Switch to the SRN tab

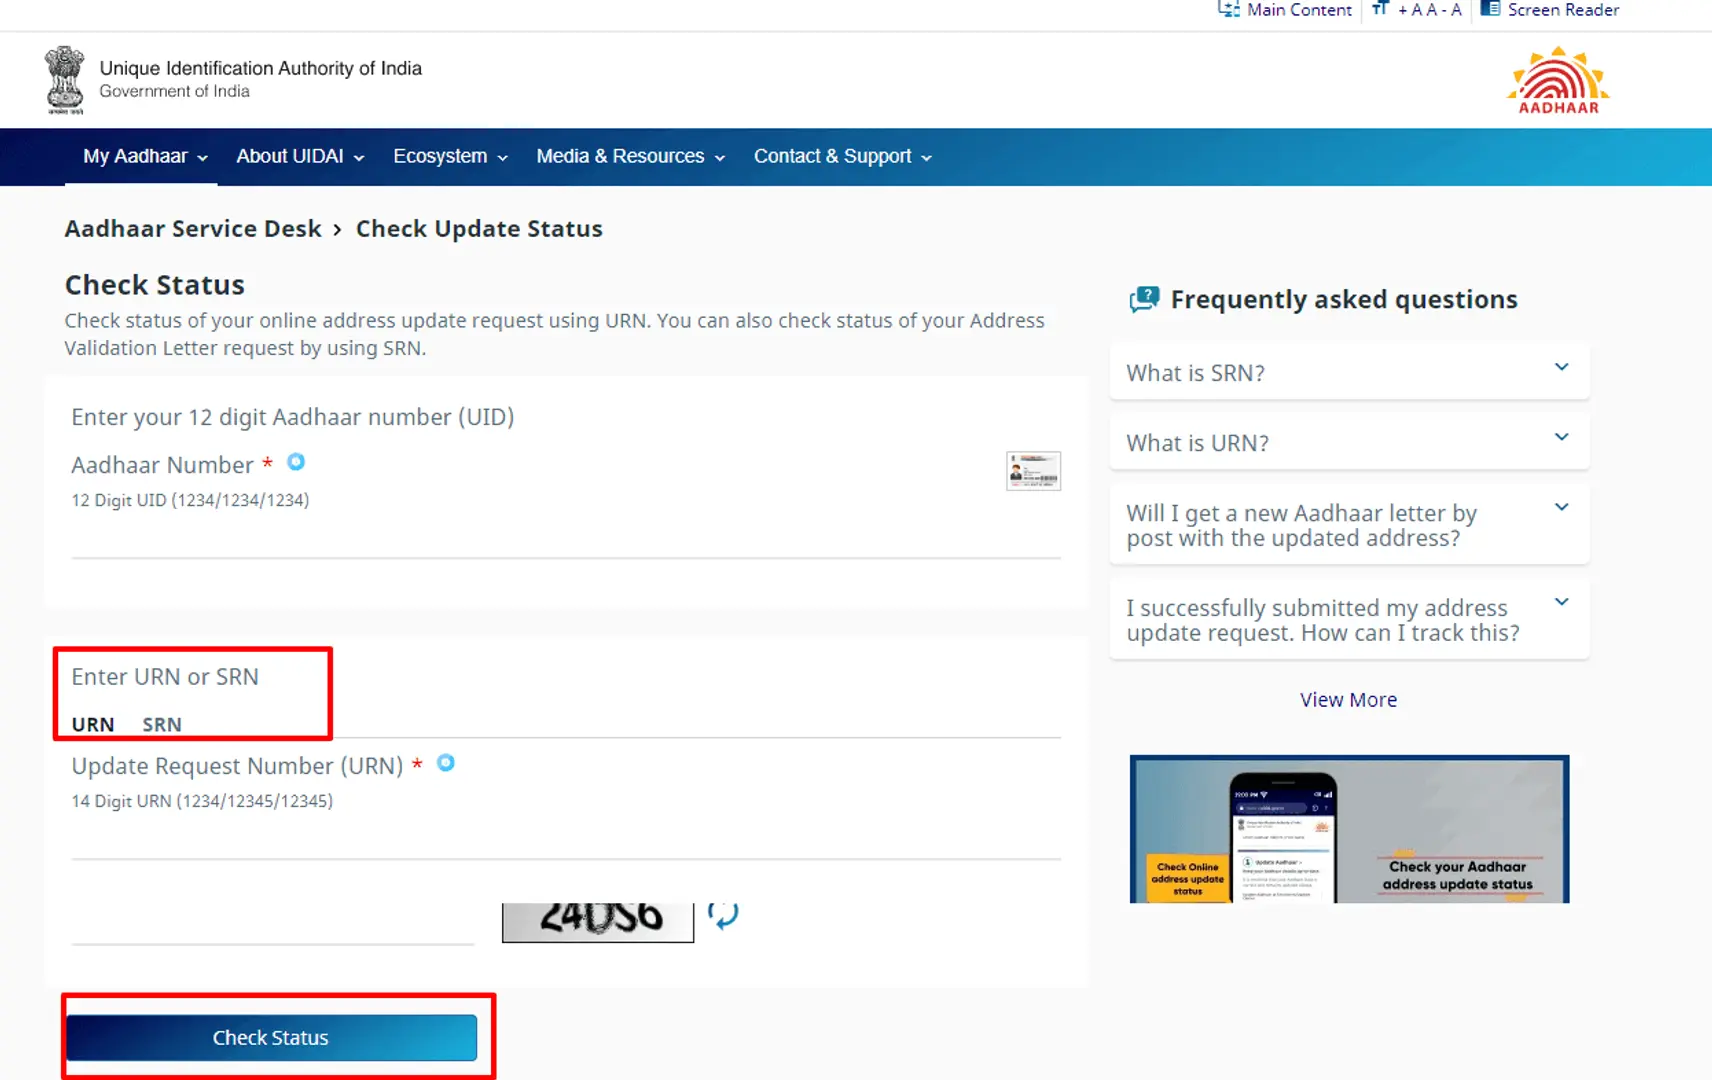coord(162,724)
